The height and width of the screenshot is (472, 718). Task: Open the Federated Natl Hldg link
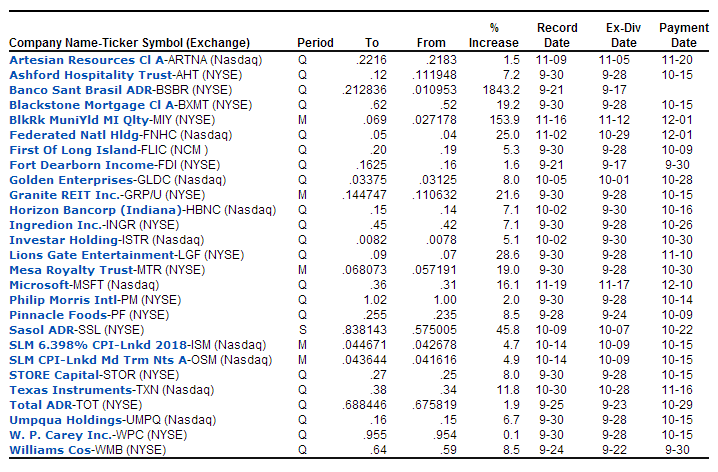point(74,135)
